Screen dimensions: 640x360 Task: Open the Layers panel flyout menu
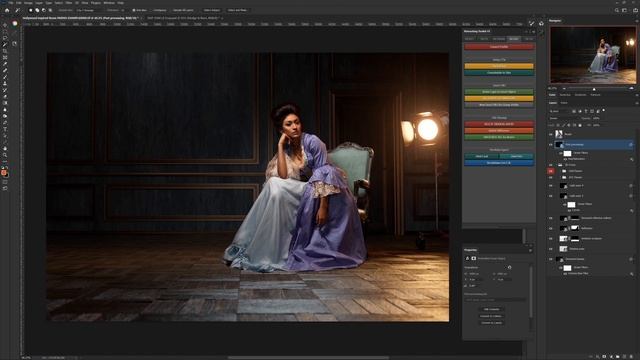636,103
